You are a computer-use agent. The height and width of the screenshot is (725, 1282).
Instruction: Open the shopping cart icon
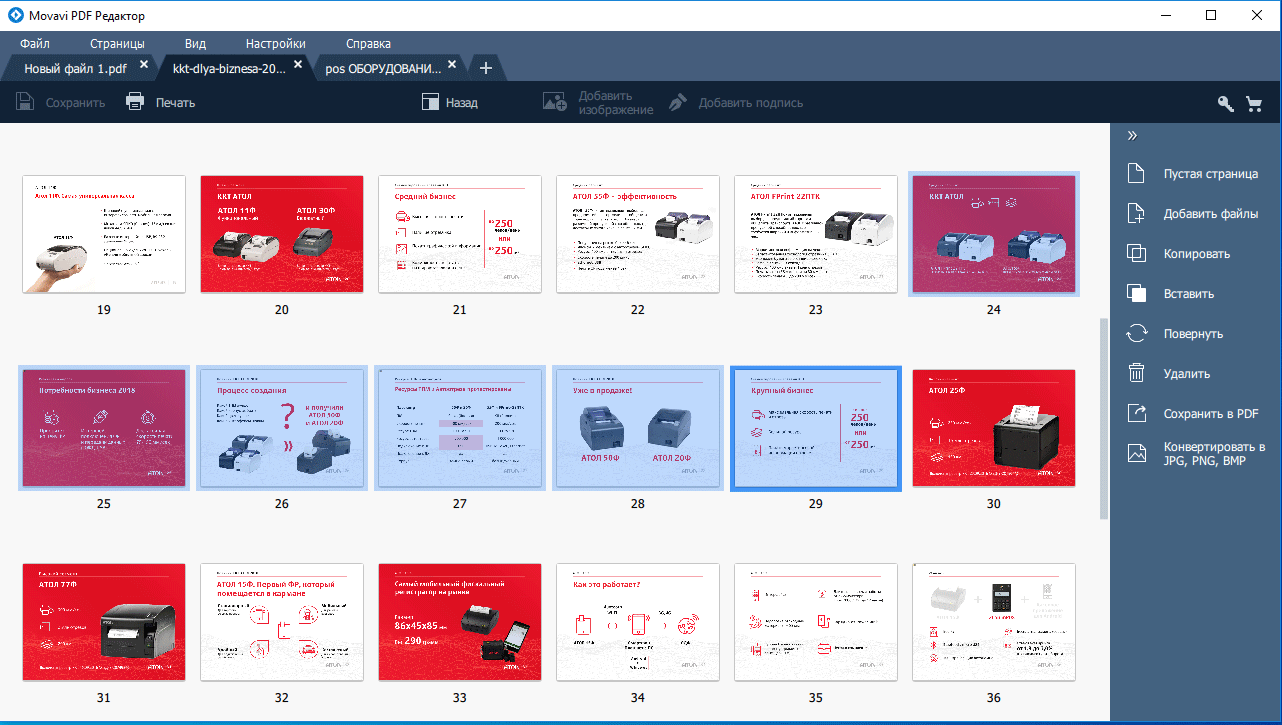1254,103
